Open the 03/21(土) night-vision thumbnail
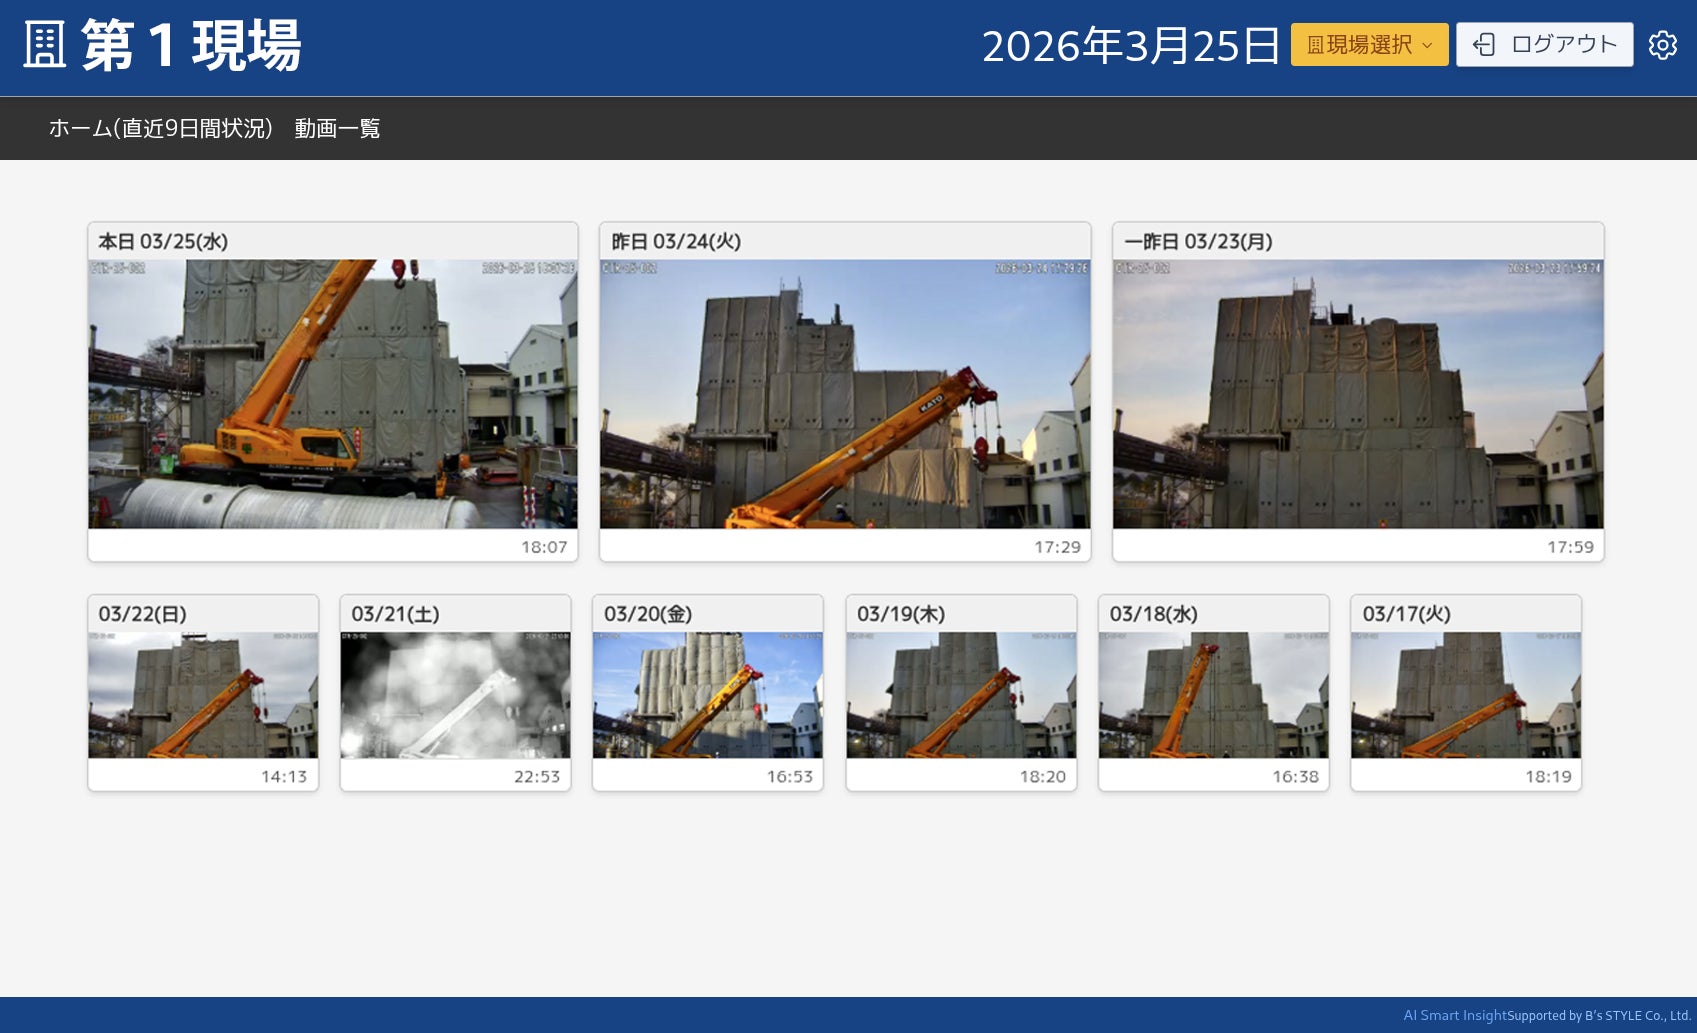The width and height of the screenshot is (1697, 1033). click(x=455, y=695)
